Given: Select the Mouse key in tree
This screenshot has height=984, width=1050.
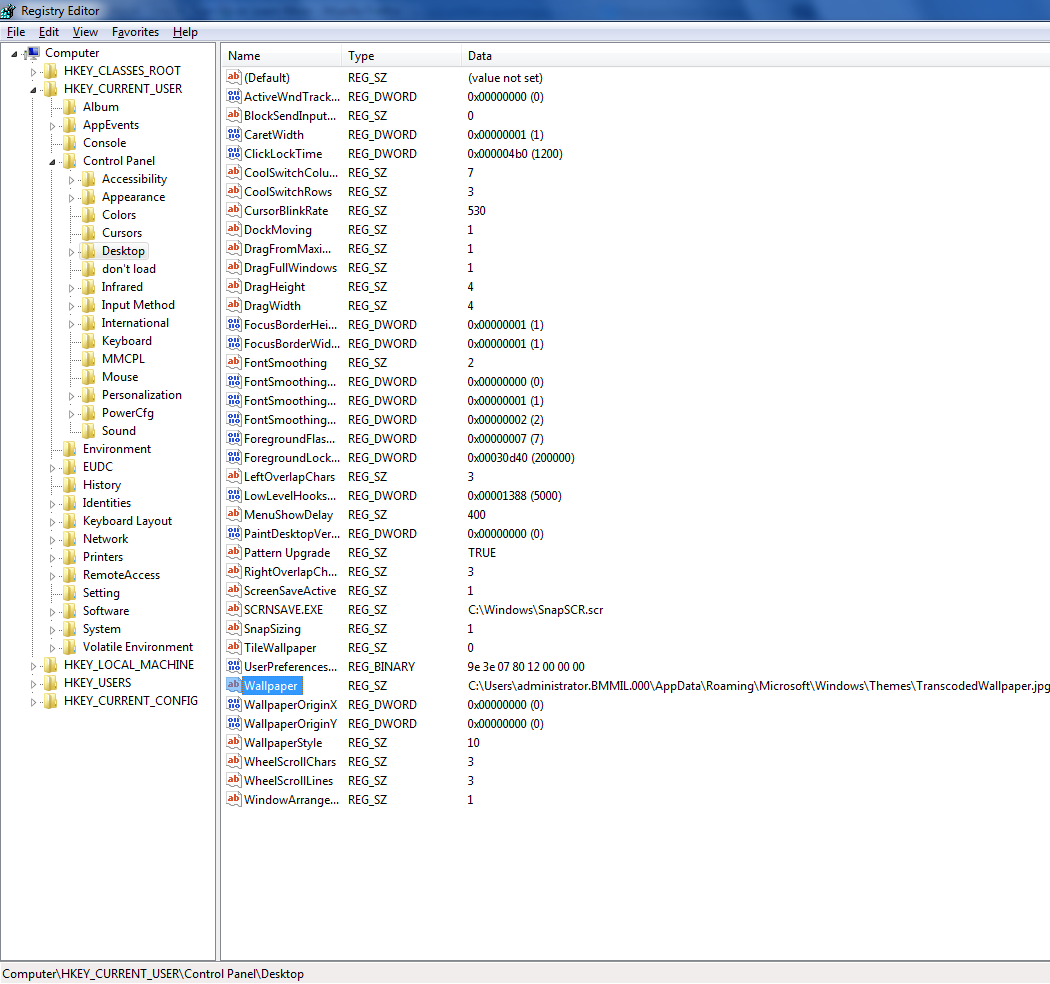Looking at the screenshot, I should point(120,377).
